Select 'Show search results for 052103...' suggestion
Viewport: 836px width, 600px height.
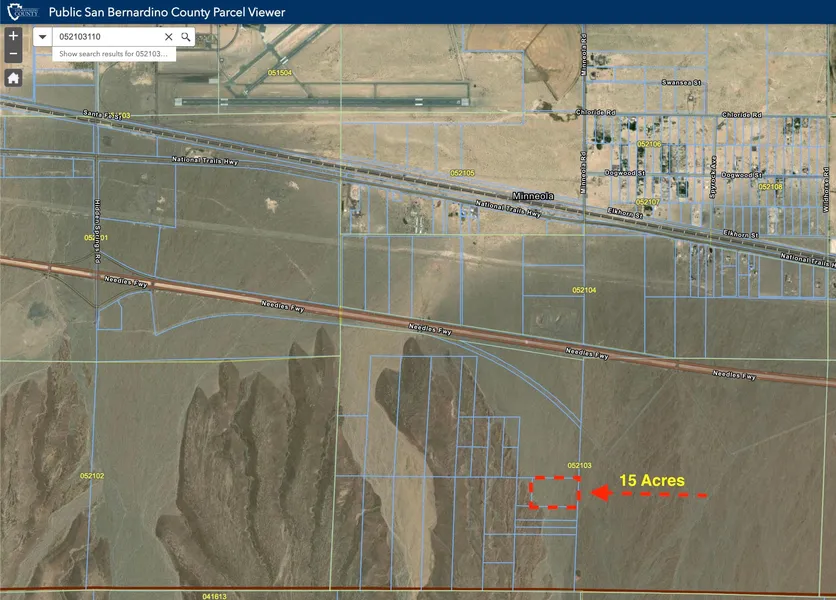[x=114, y=54]
